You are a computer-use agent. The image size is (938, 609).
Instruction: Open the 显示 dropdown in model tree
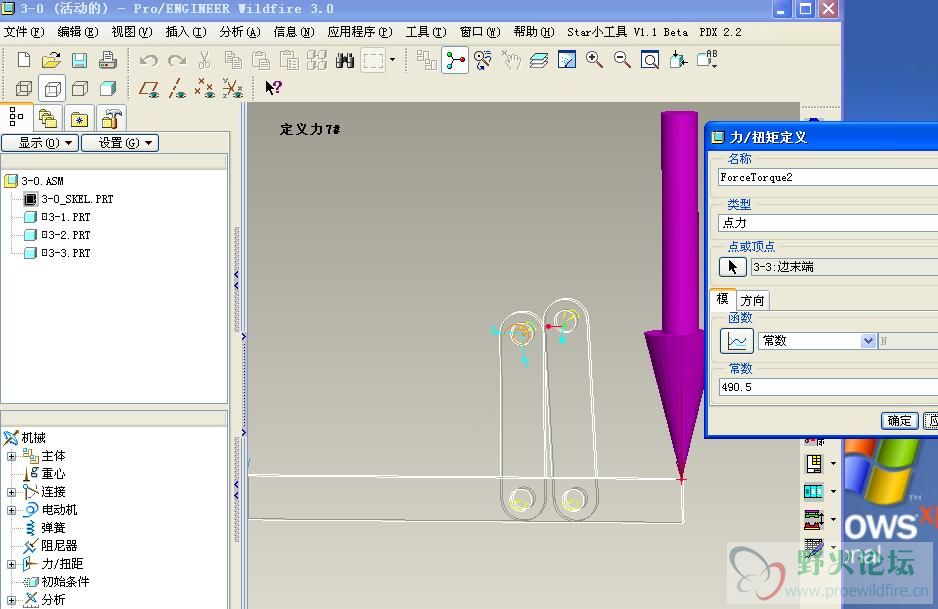click(x=40, y=143)
